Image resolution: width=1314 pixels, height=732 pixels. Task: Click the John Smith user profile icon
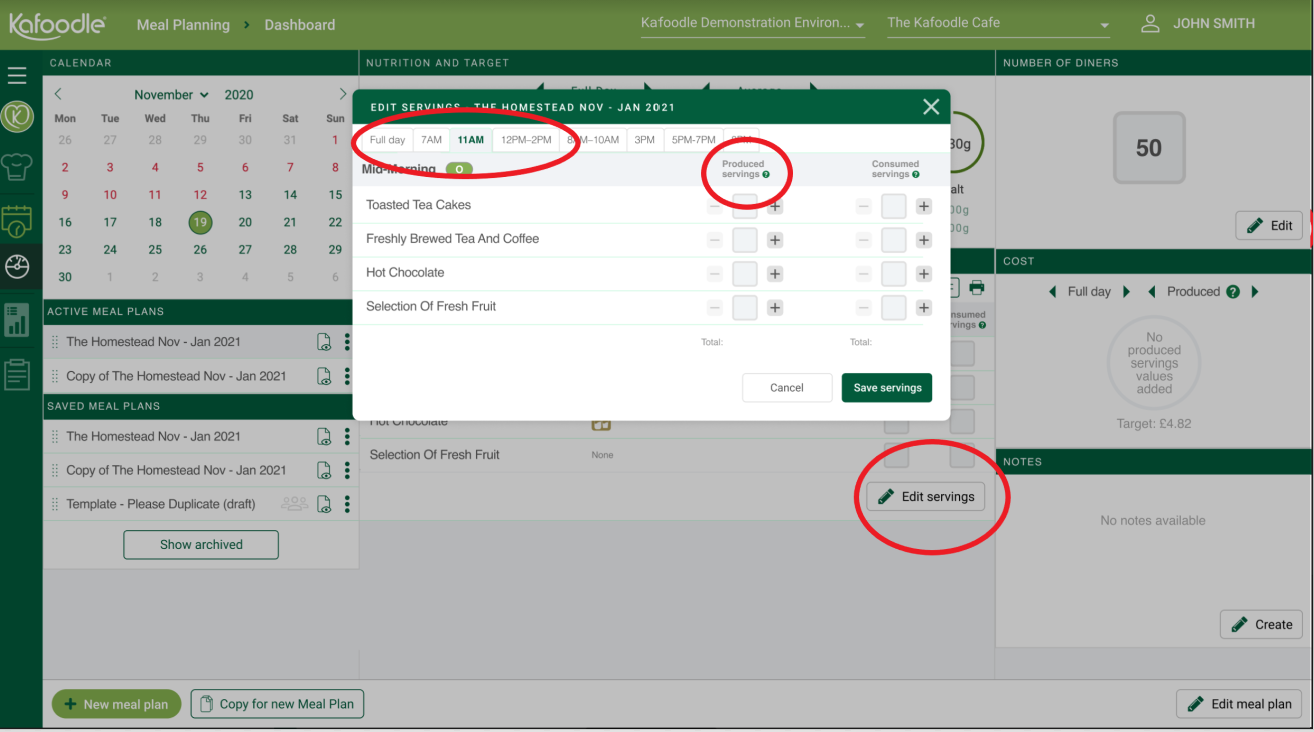point(1150,23)
